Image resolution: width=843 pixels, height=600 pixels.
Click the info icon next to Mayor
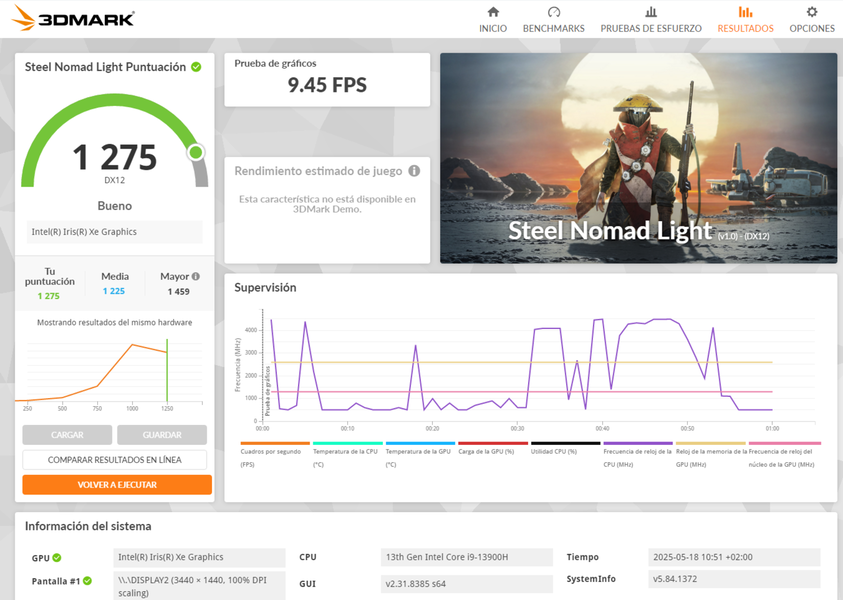196,276
